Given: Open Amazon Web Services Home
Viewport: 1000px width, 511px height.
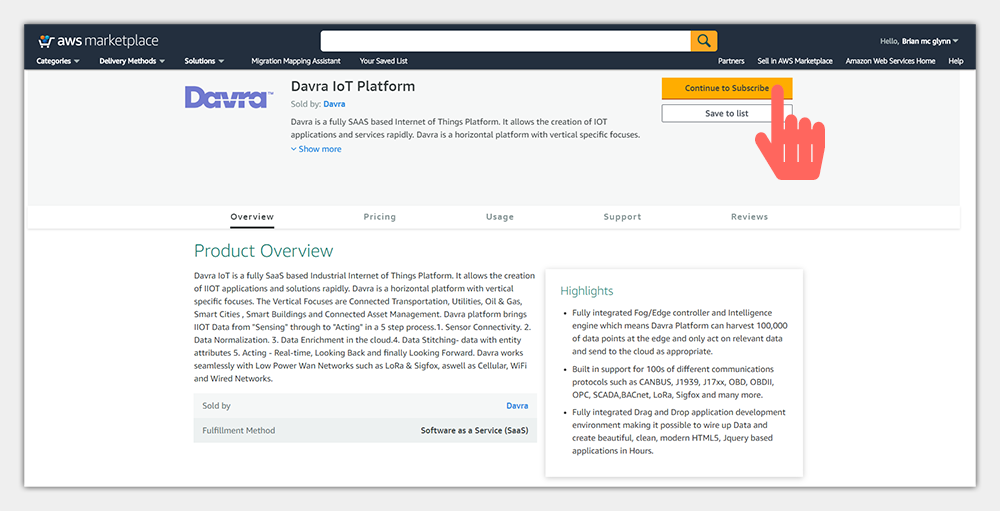Looking at the screenshot, I should pos(890,61).
